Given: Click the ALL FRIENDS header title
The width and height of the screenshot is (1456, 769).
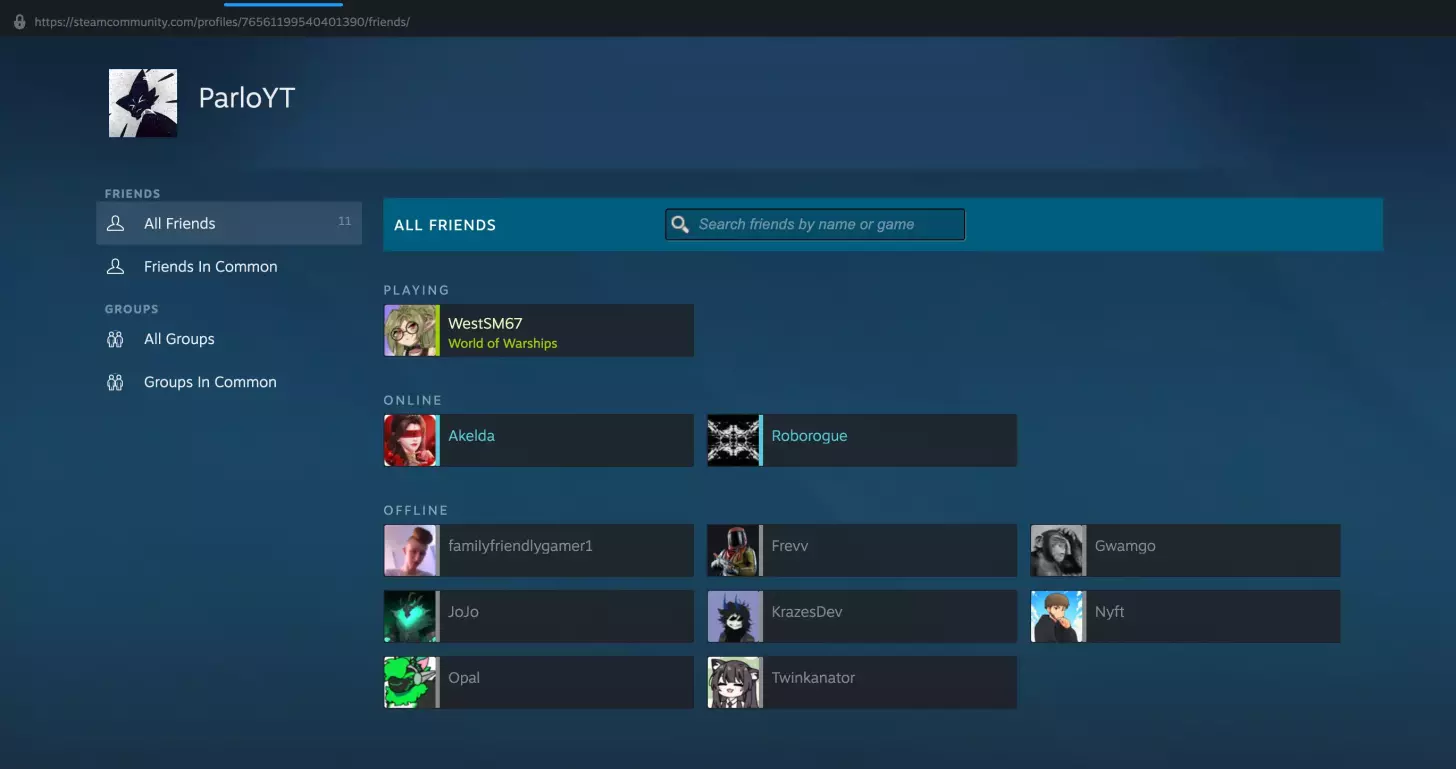Looking at the screenshot, I should coord(445,225).
